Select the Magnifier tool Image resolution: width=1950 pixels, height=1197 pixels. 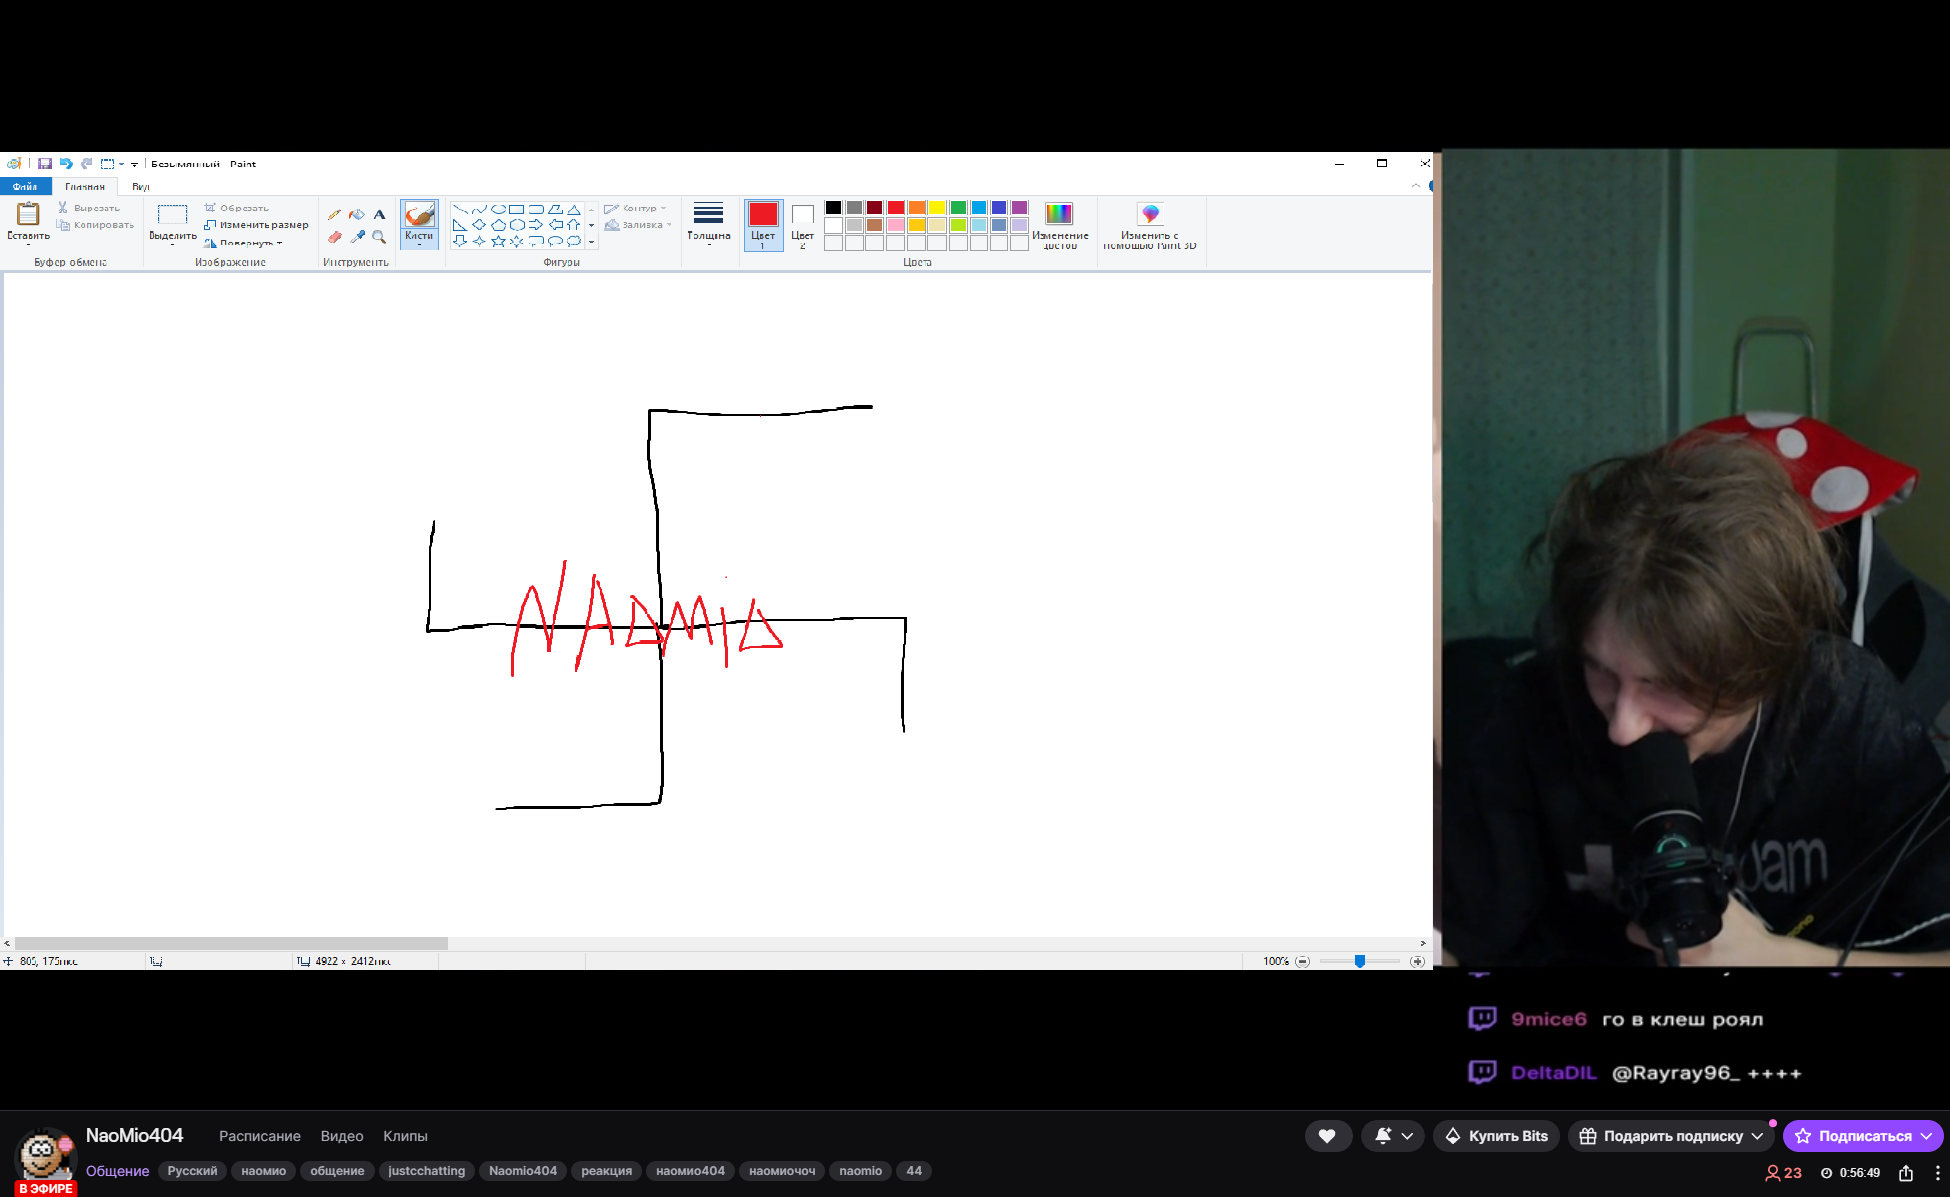coord(379,237)
